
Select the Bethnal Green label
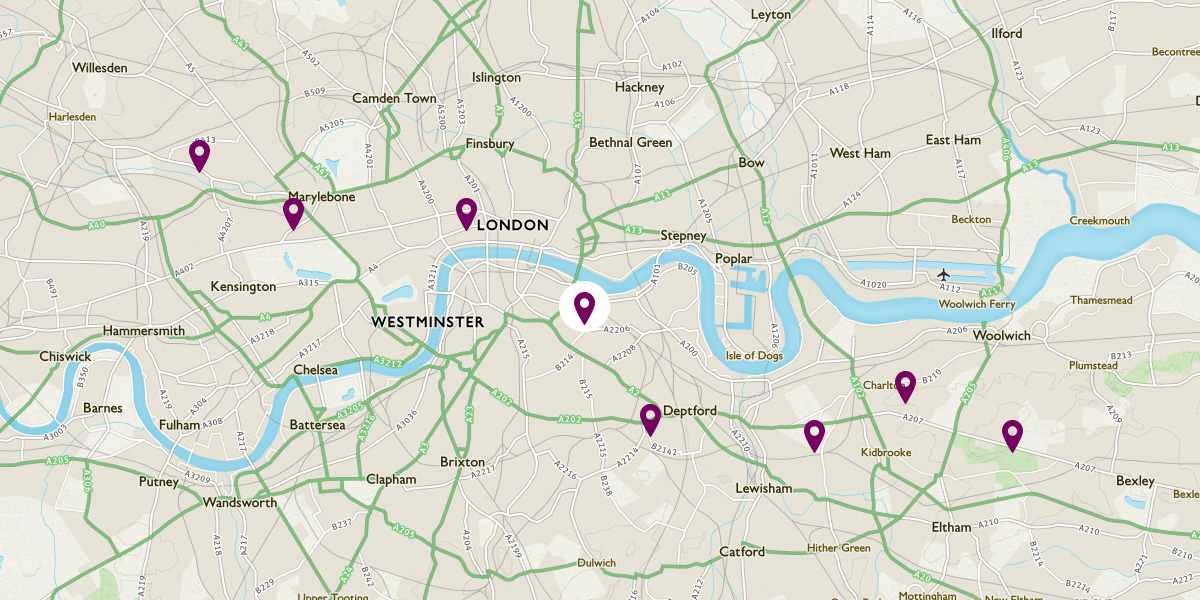(630, 142)
